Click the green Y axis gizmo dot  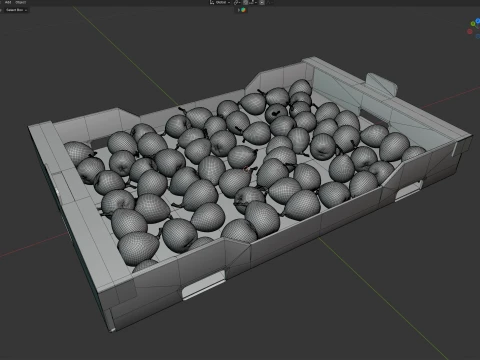click(473, 24)
